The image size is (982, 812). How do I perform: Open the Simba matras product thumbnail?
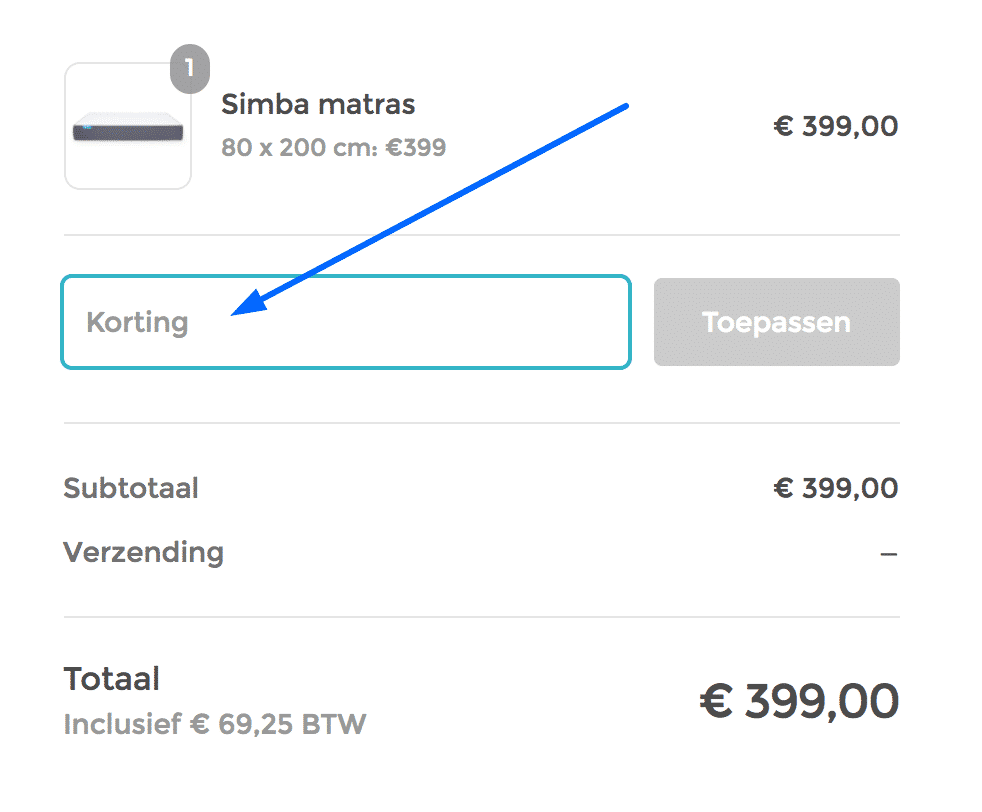click(128, 126)
